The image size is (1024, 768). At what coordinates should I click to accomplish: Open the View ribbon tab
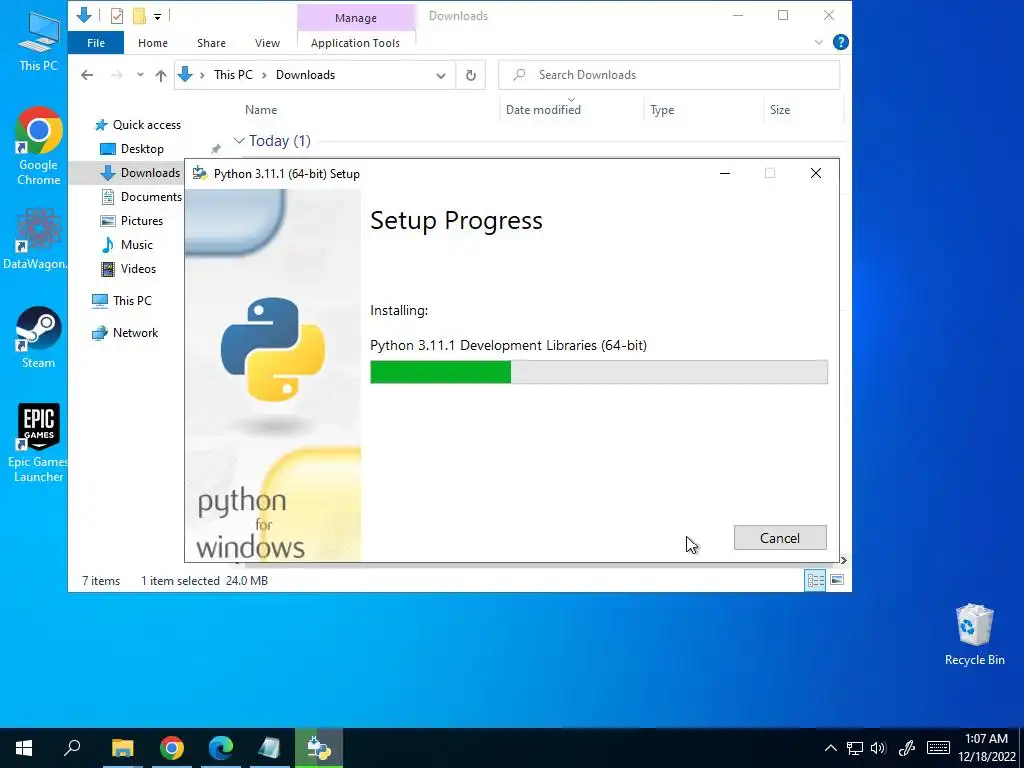coord(267,43)
